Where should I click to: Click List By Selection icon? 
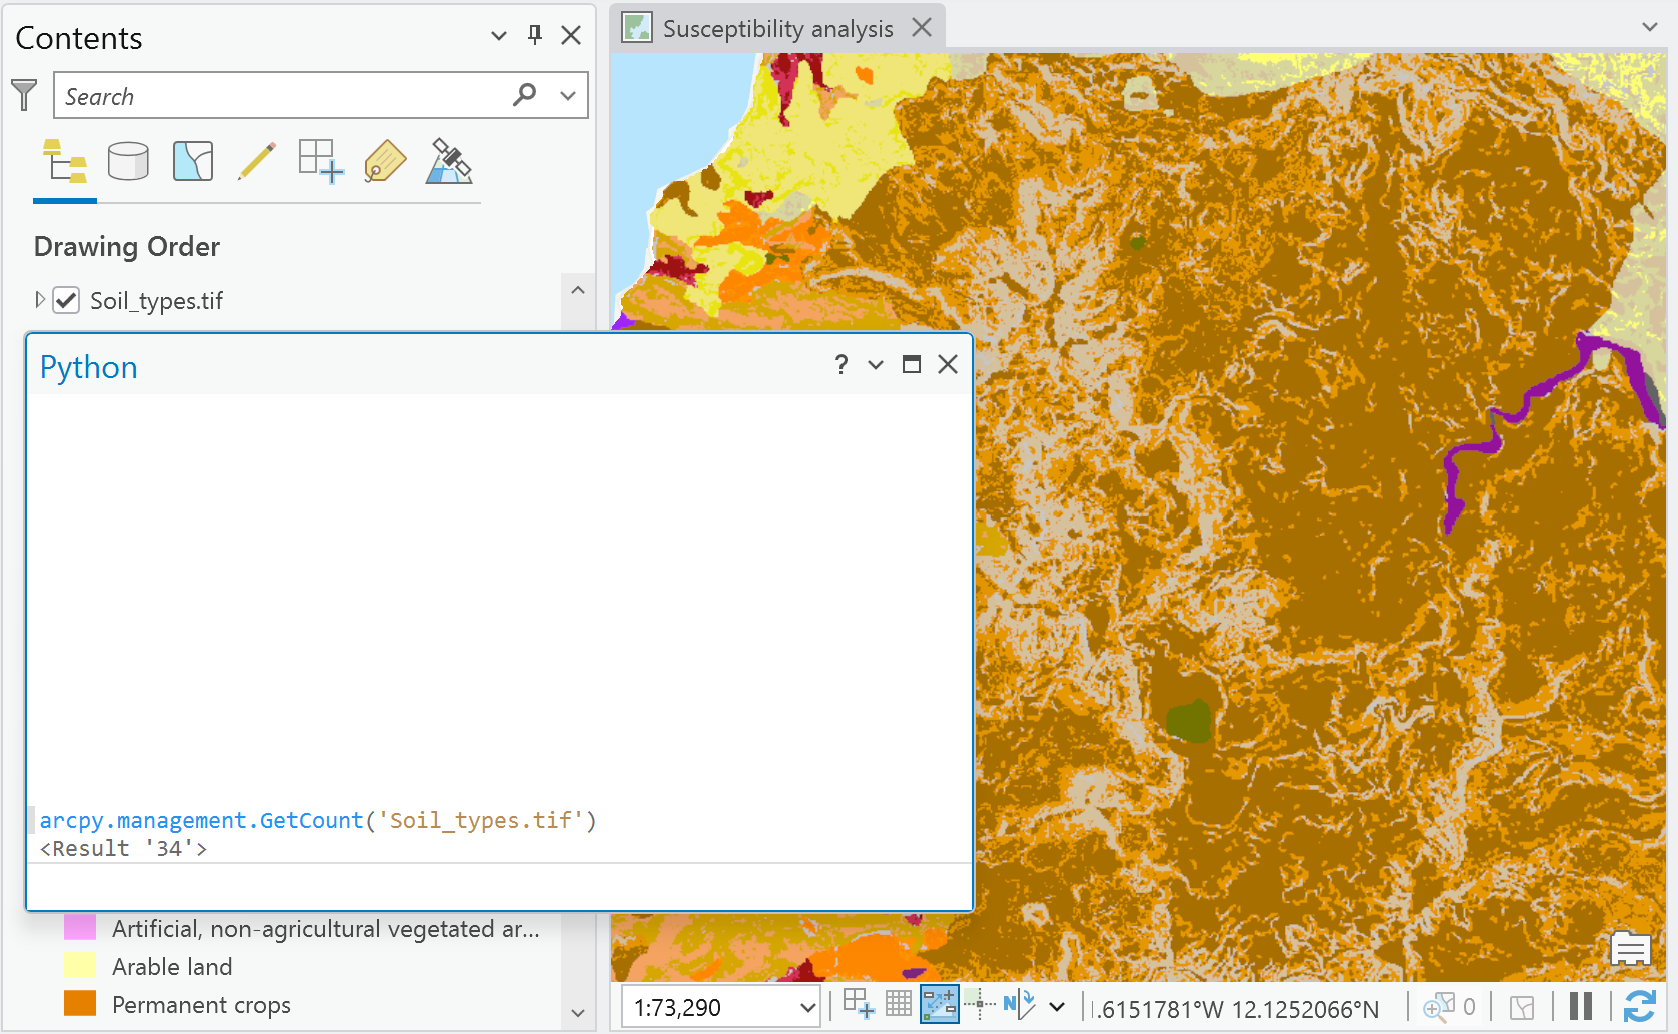pyautogui.click(x=193, y=161)
